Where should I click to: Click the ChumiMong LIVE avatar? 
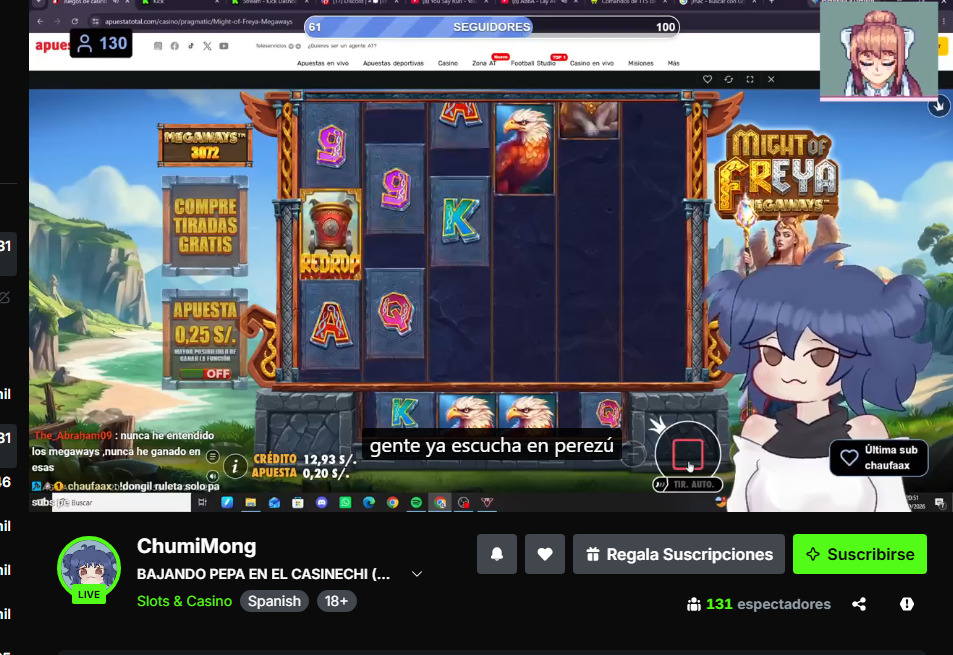coord(89,569)
